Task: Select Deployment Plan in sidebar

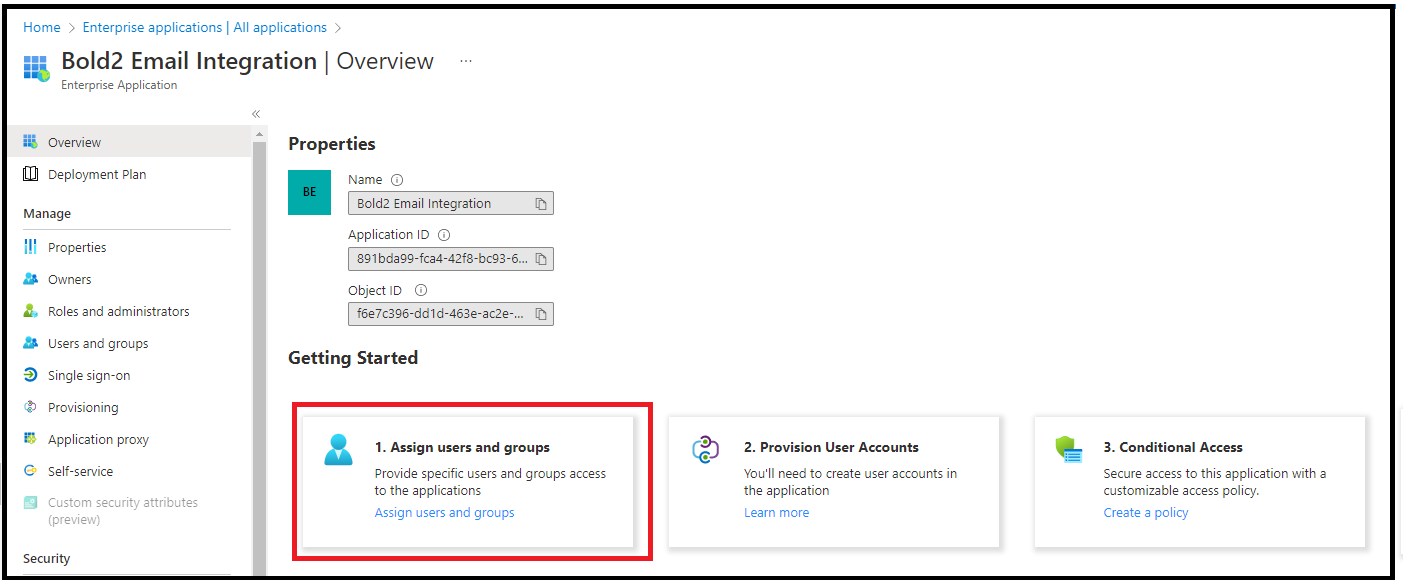Action: [97, 174]
